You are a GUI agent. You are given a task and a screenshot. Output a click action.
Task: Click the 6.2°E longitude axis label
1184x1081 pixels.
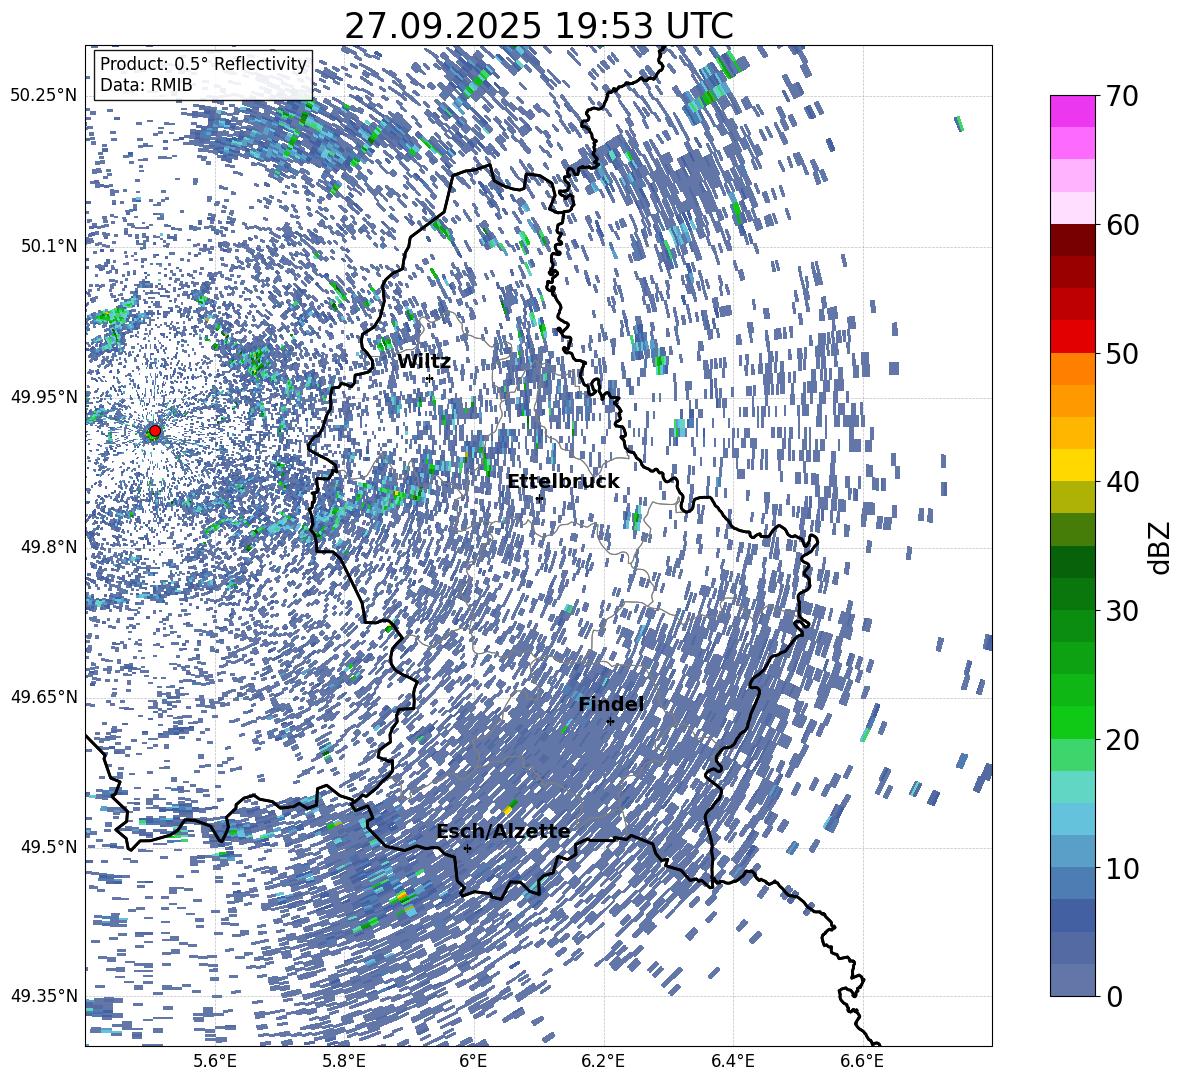tap(603, 1061)
